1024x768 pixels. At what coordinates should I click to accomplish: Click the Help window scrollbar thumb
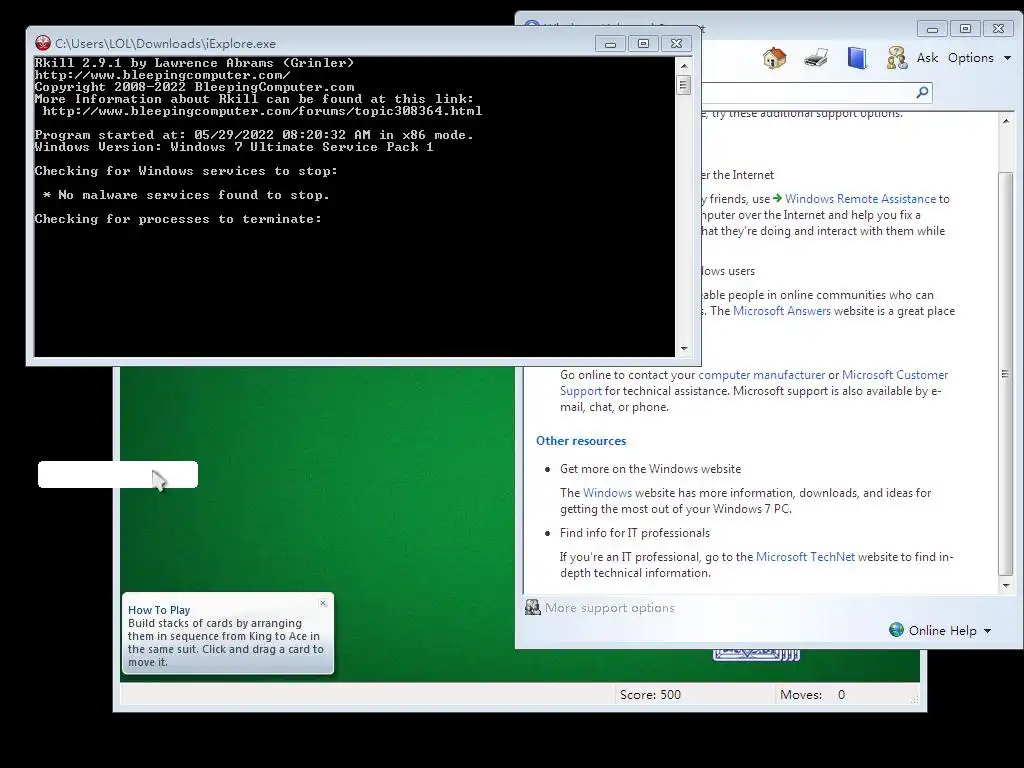pos(1006,374)
